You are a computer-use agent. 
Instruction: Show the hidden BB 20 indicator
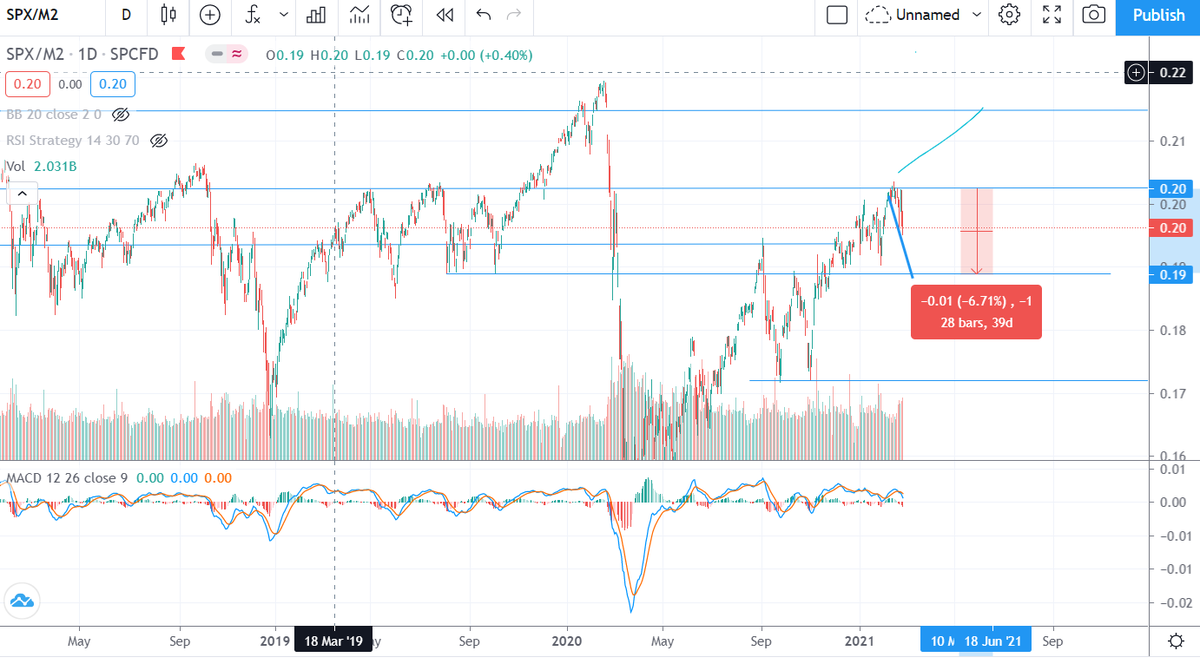click(122, 114)
